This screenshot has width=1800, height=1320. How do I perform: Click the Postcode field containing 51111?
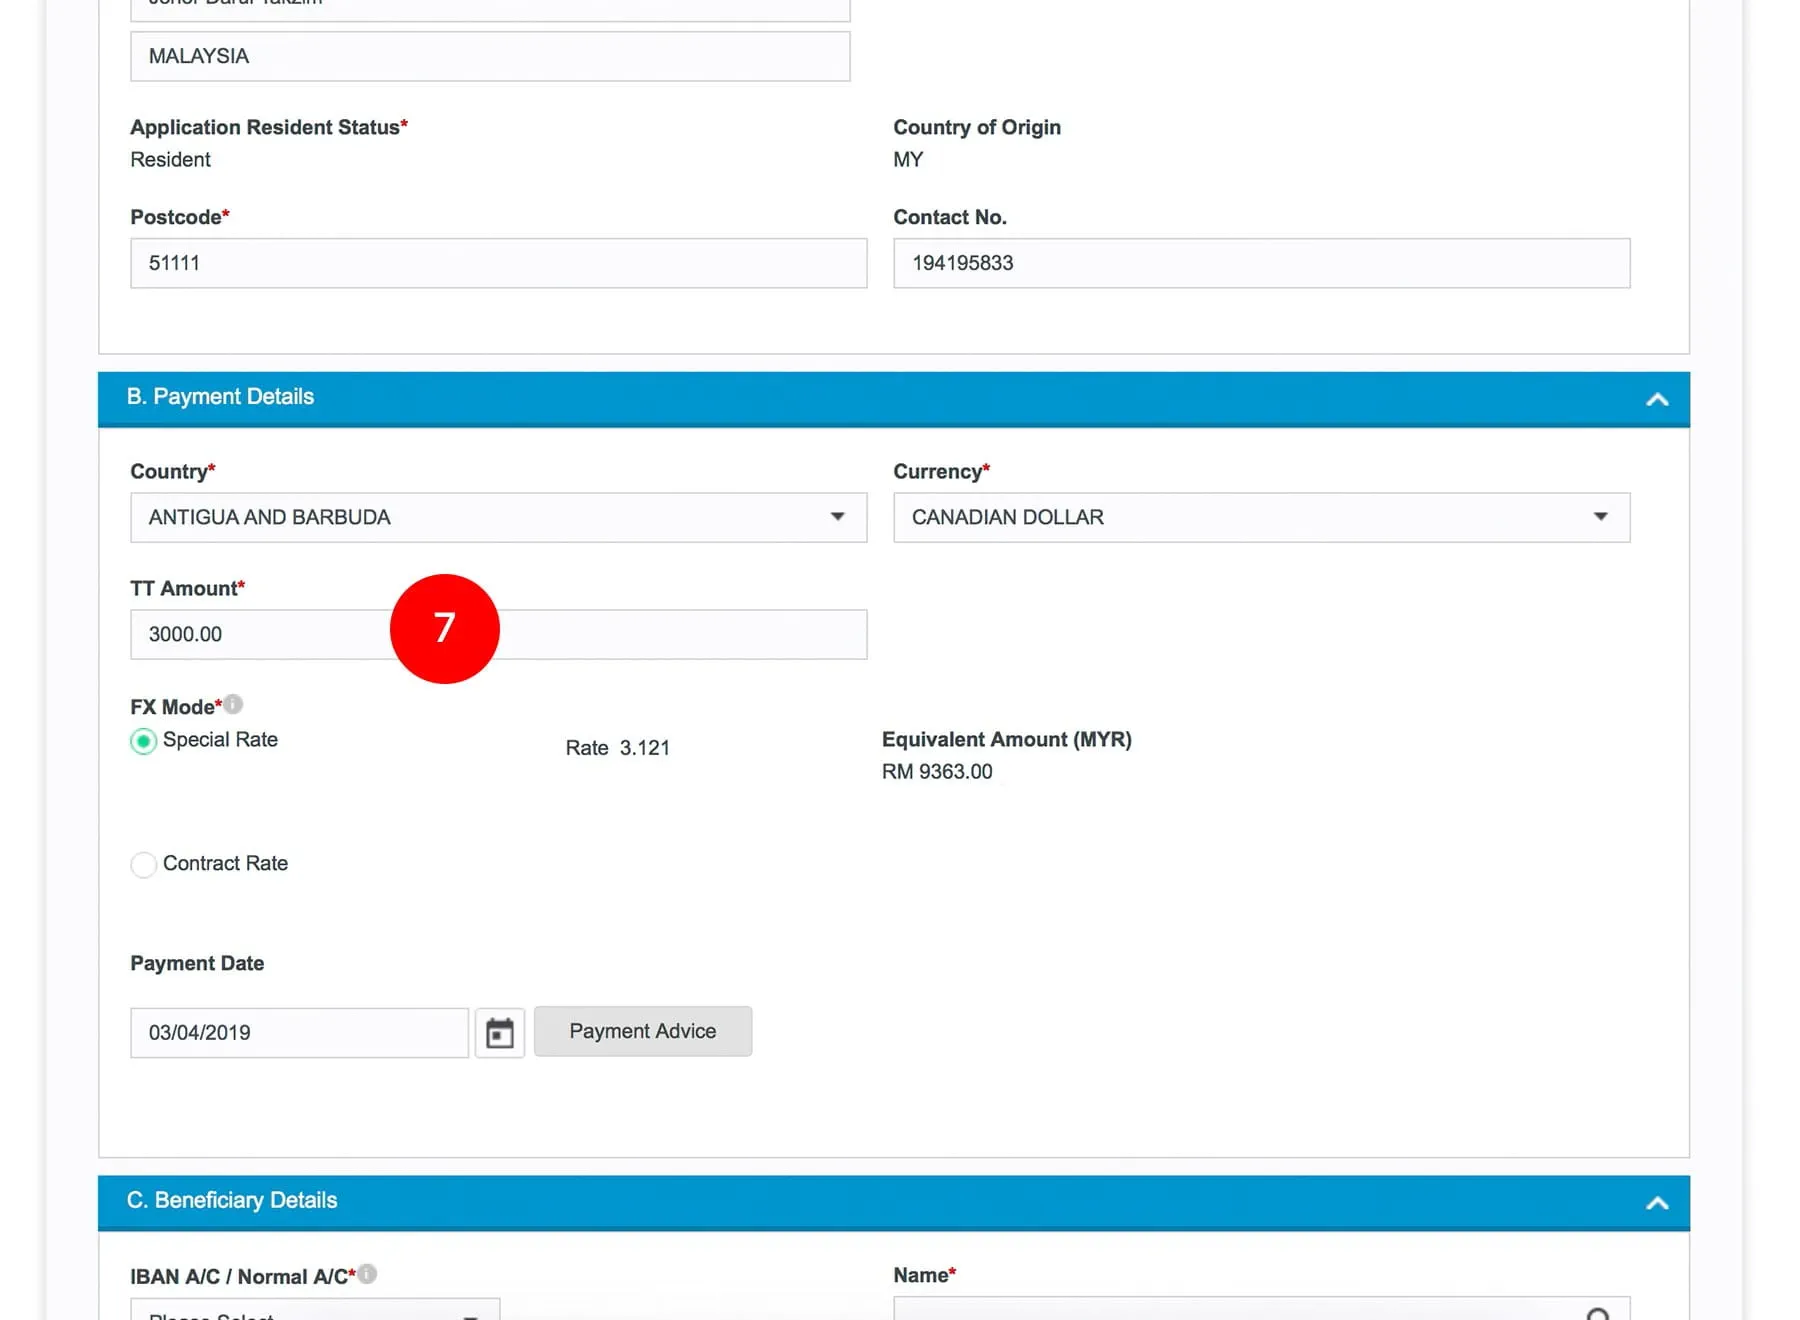tap(498, 263)
